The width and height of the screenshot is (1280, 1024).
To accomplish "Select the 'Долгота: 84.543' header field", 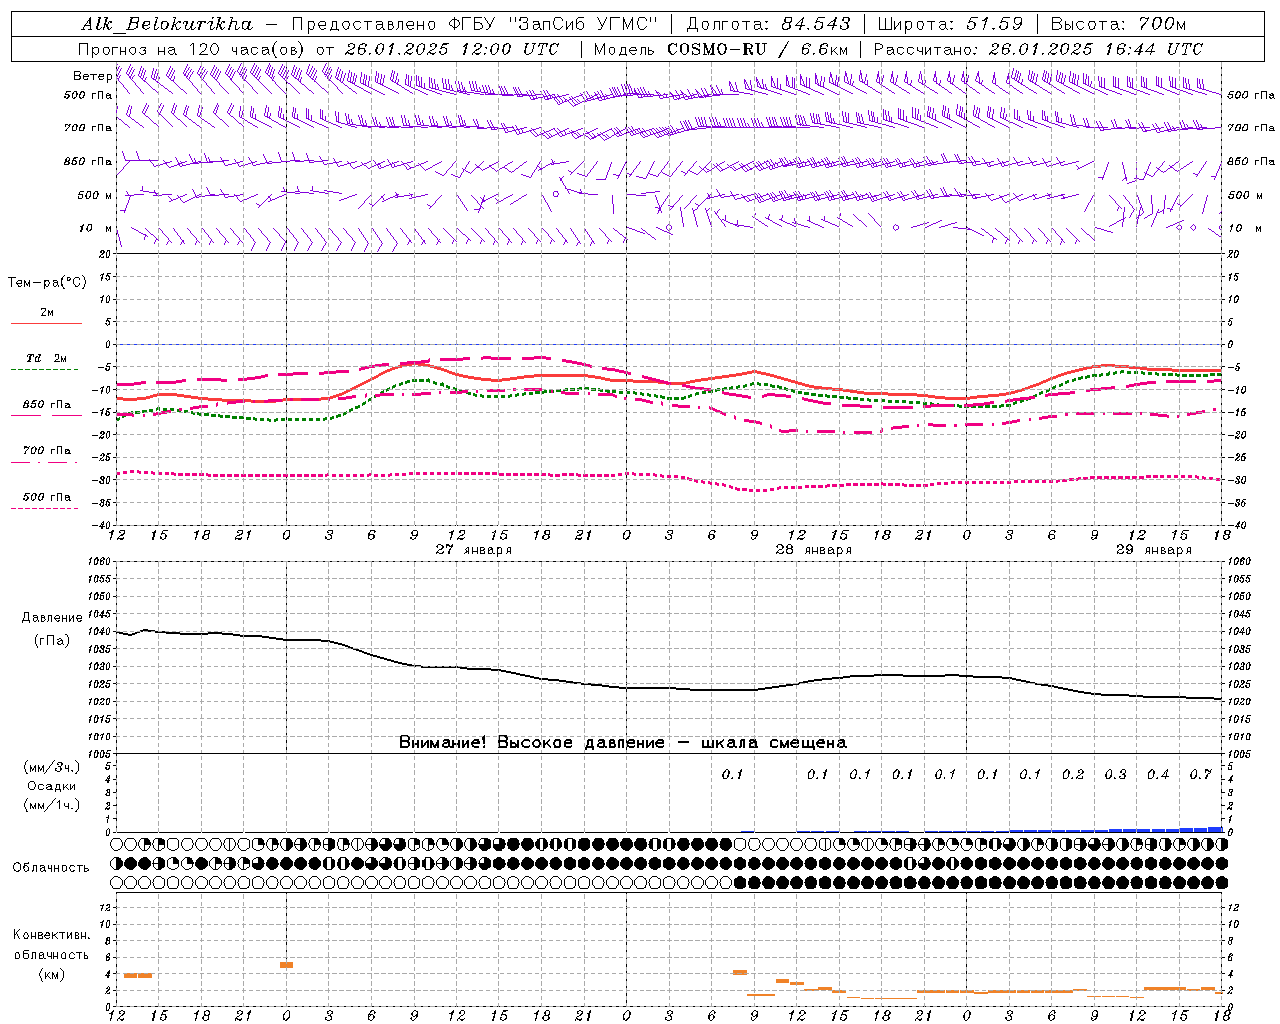I will (768, 24).
